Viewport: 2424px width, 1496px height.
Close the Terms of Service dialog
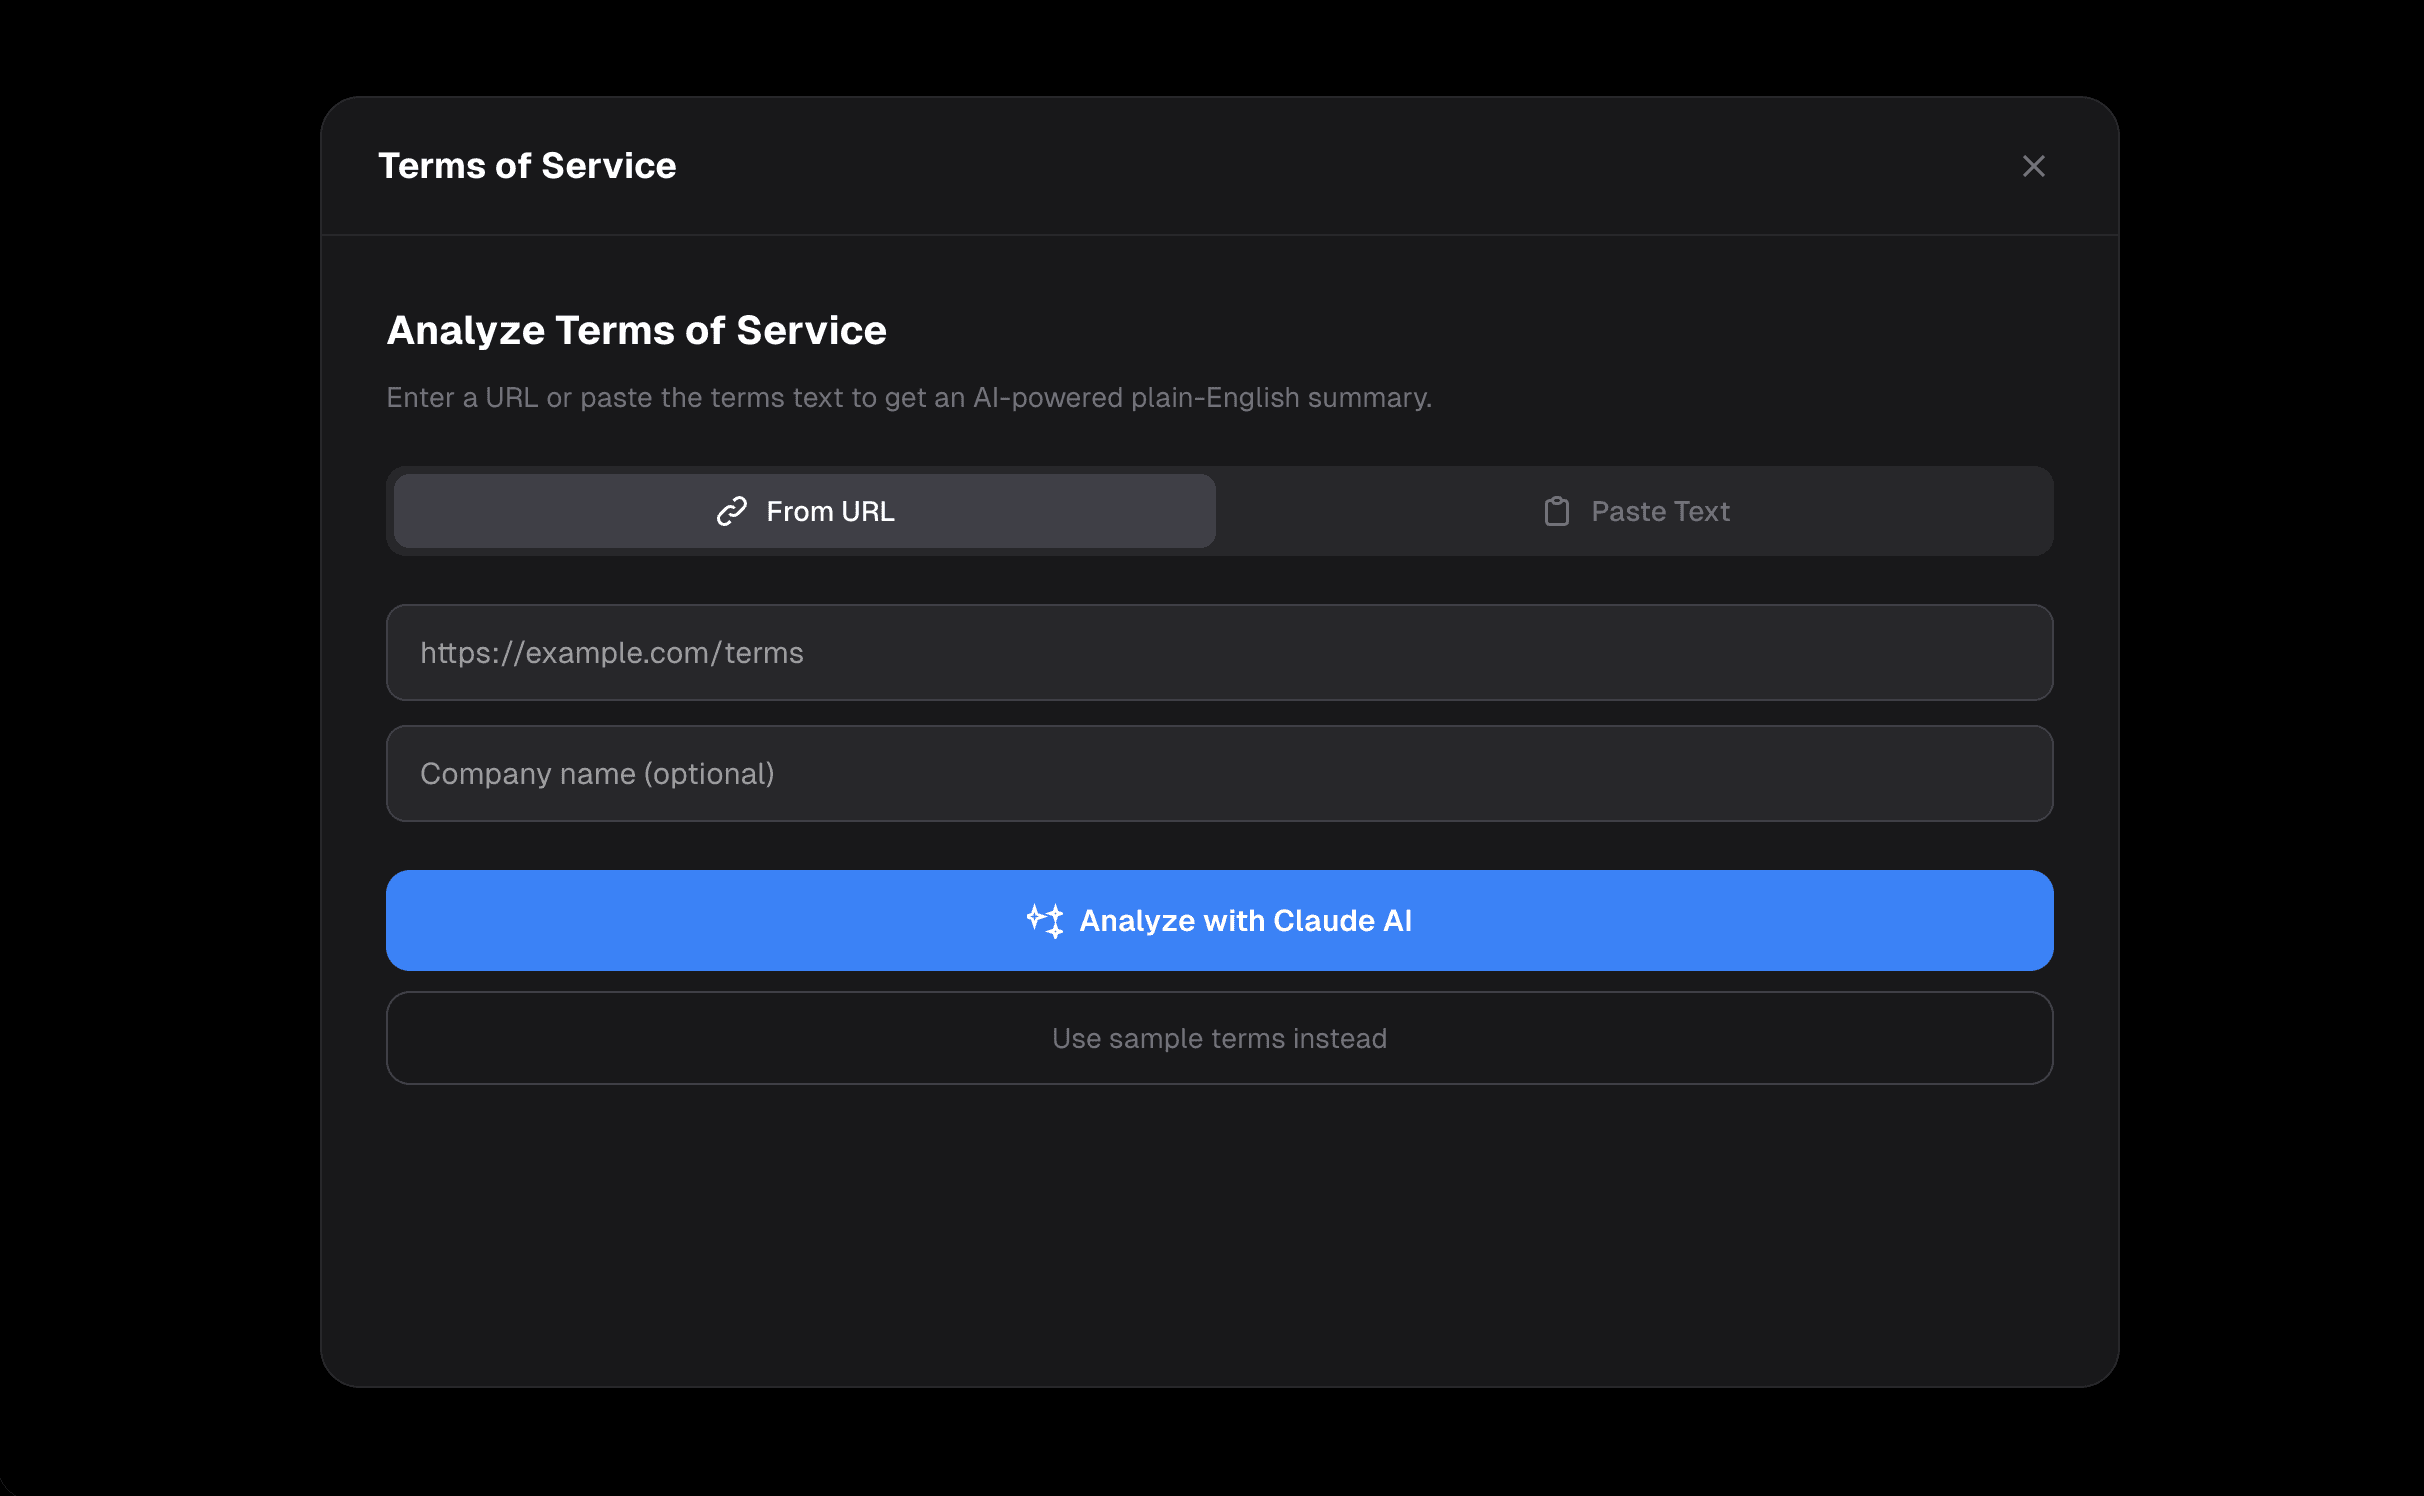point(2033,166)
